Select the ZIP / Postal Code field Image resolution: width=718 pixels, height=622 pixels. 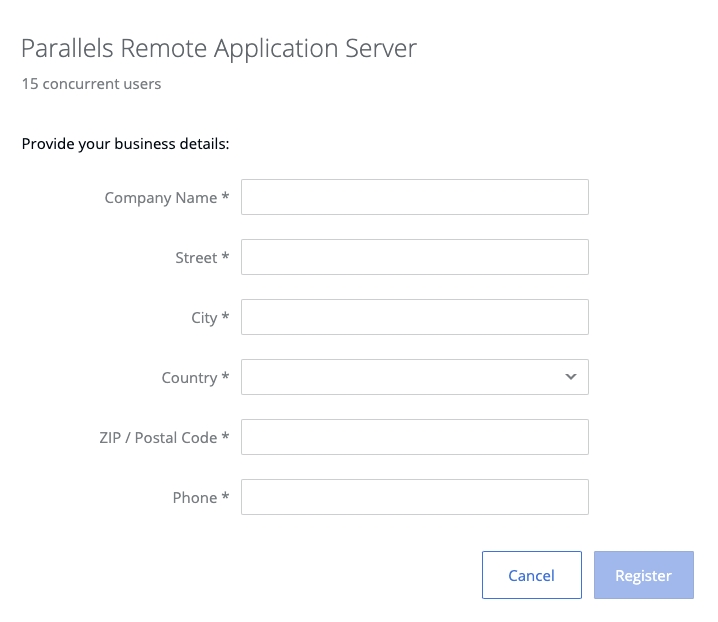click(414, 437)
